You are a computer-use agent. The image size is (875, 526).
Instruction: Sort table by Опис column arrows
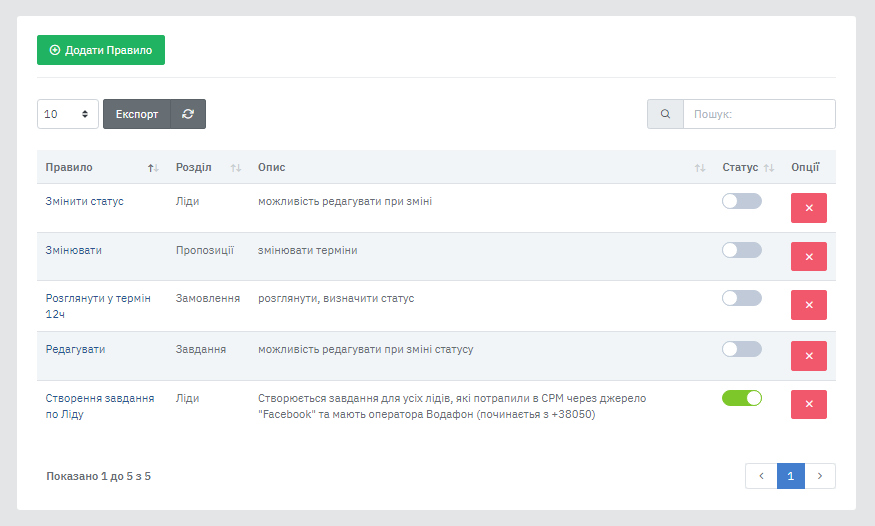pyautogui.click(x=700, y=168)
